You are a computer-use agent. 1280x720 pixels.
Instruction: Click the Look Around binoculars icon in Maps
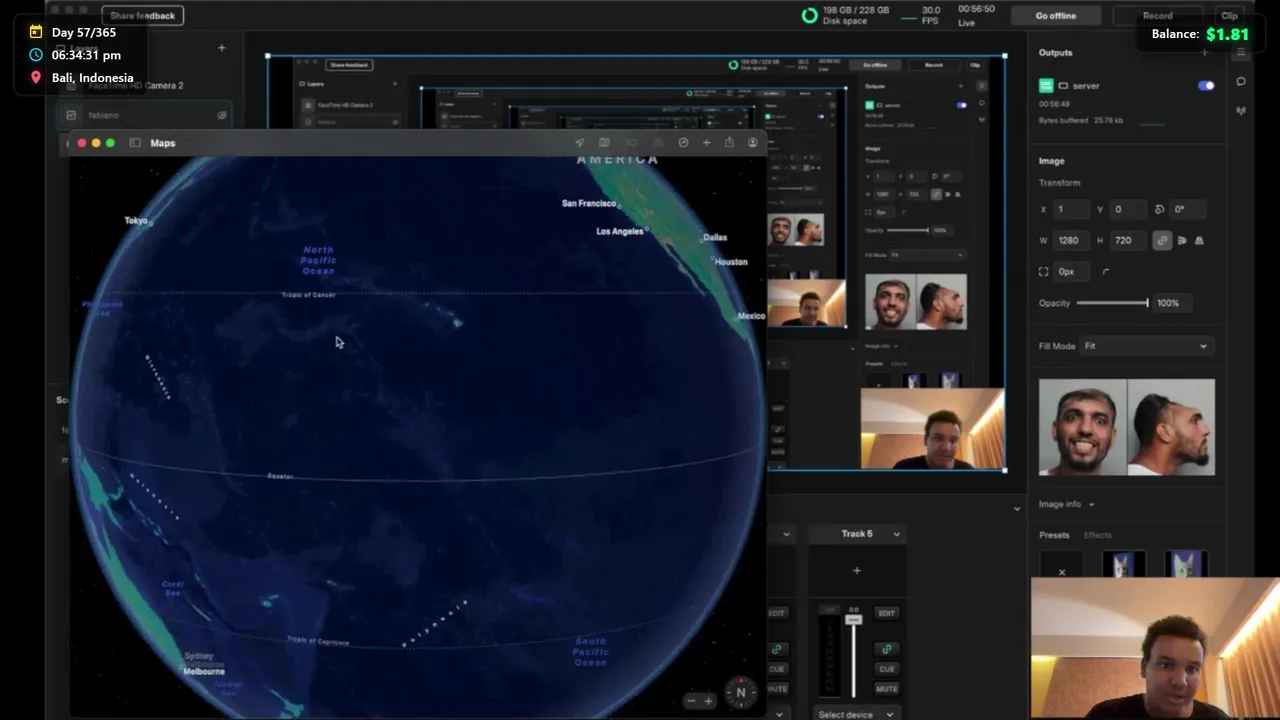(x=658, y=143)
